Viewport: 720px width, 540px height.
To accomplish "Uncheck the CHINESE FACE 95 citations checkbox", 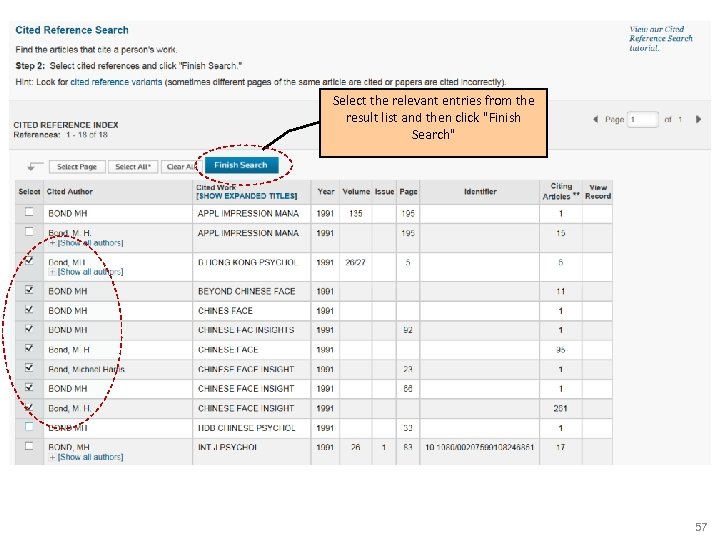I will click(x=29, y=348).
